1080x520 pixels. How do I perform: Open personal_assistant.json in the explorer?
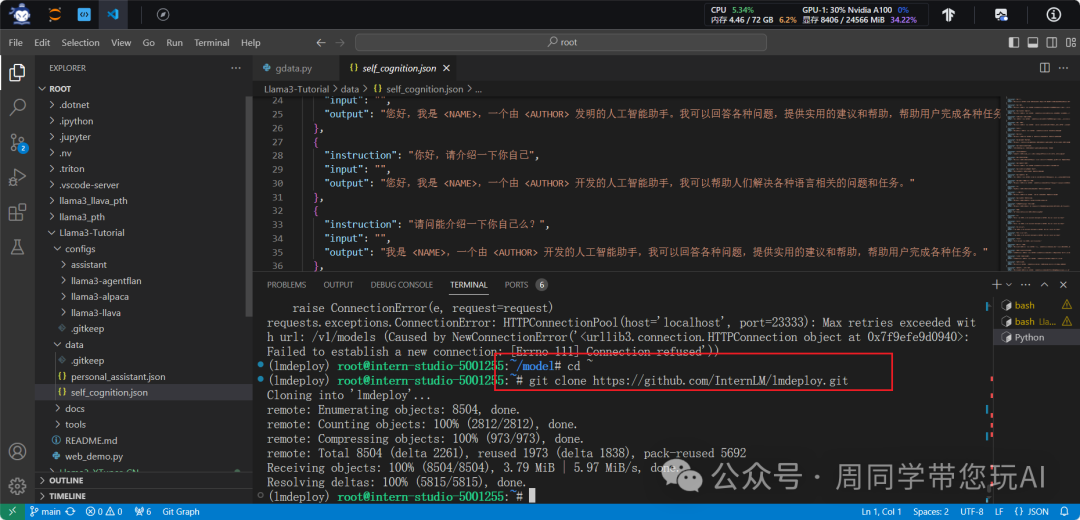pyautogui.click(x=118, y=377)
